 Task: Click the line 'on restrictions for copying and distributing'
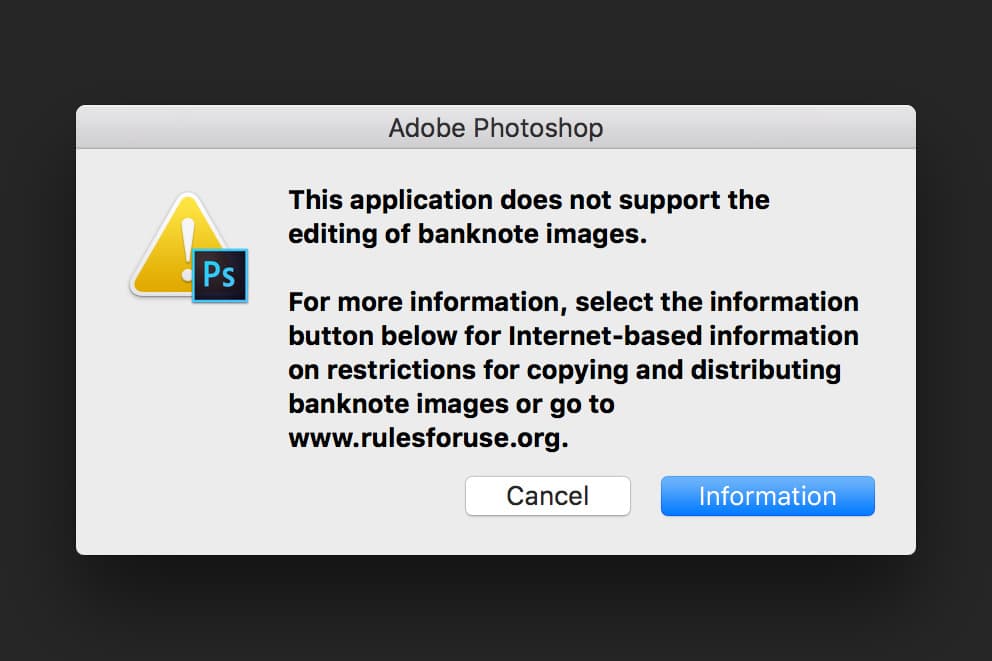[x=564, y=370]
